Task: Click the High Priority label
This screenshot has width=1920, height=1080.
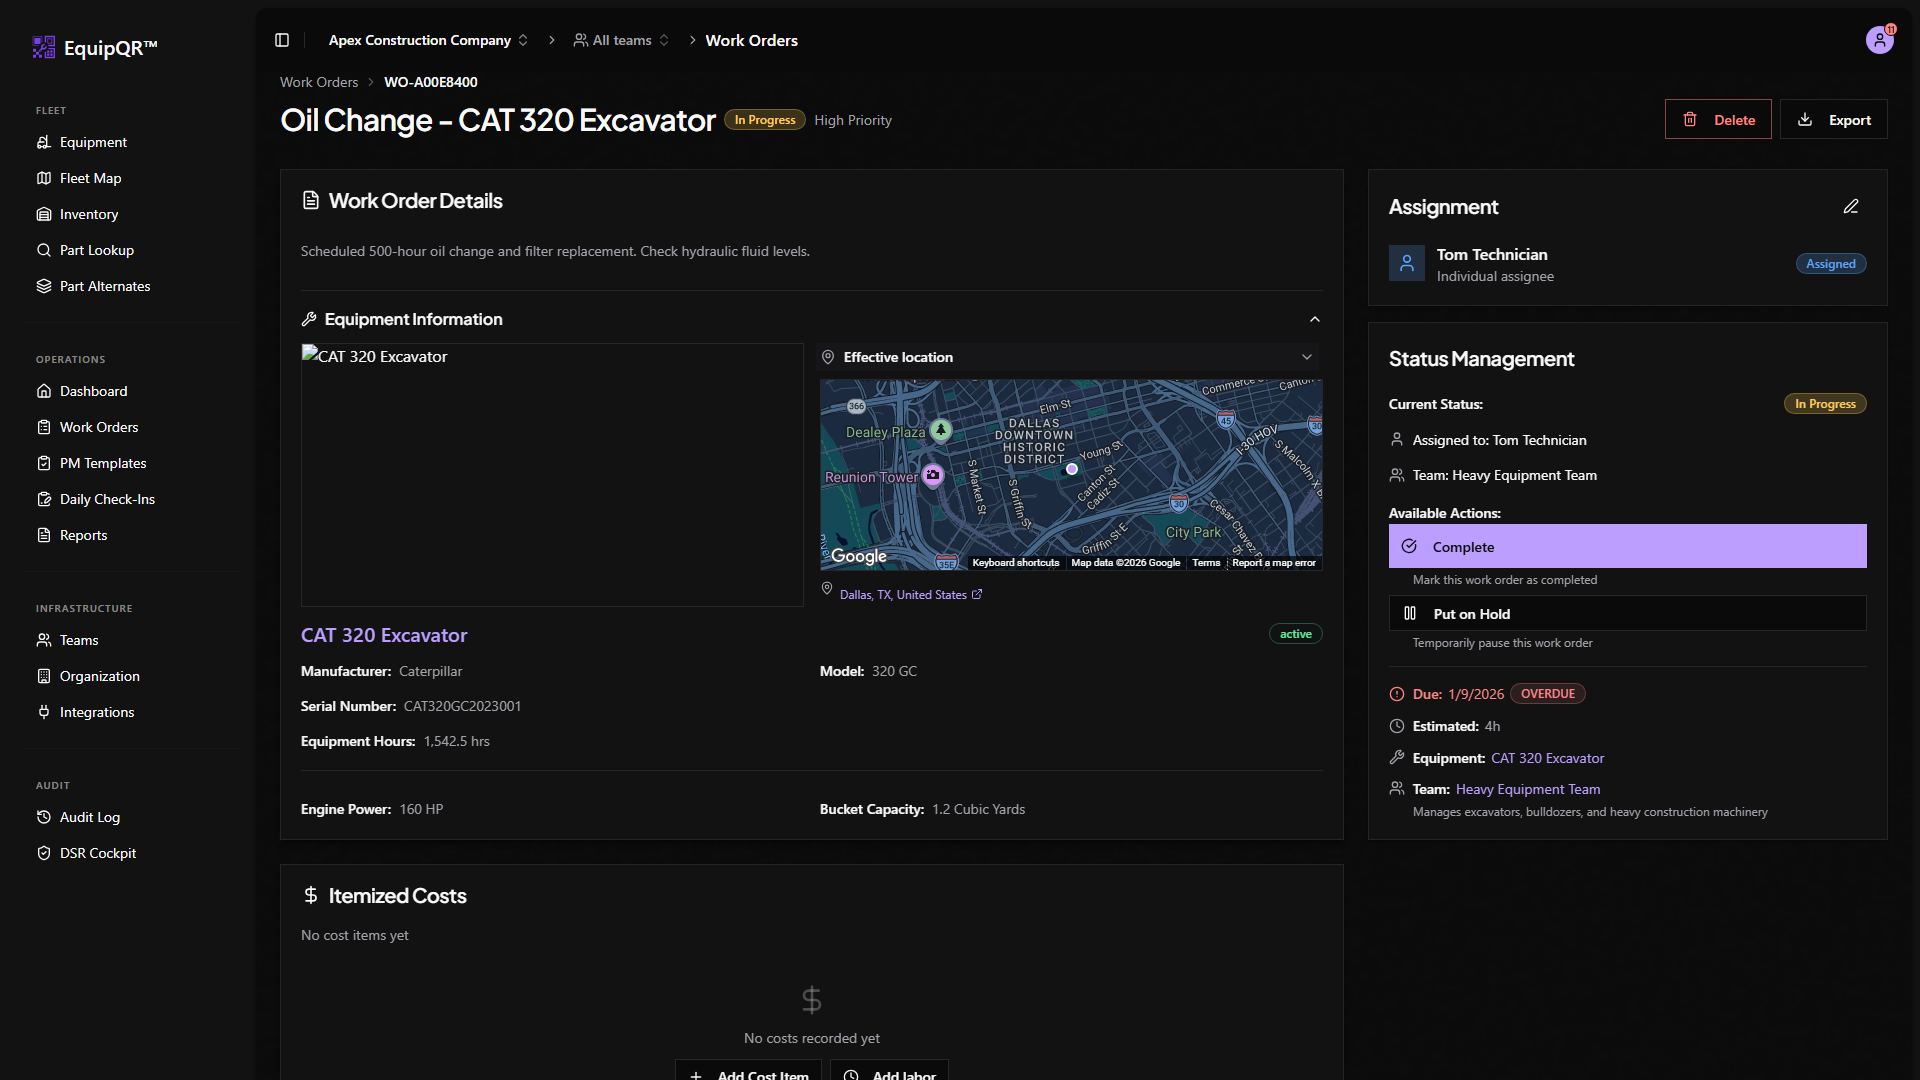Action: click(x=853, y=120)
